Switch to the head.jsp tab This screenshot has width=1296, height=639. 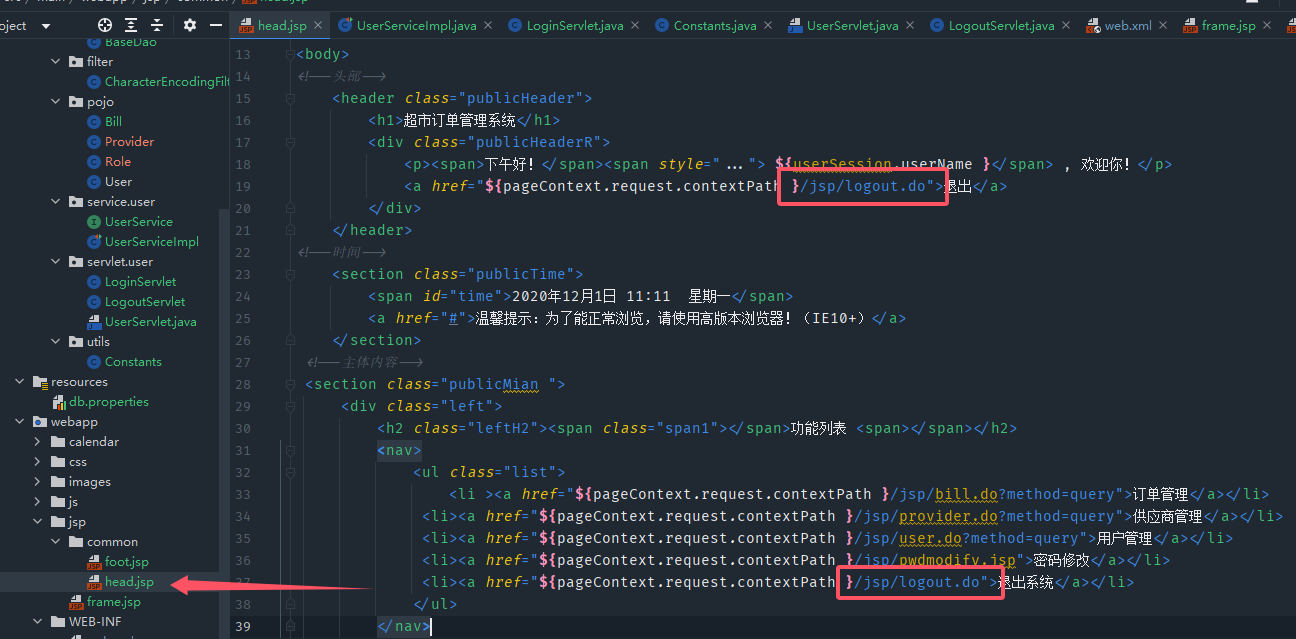click(x=281, y=26)
